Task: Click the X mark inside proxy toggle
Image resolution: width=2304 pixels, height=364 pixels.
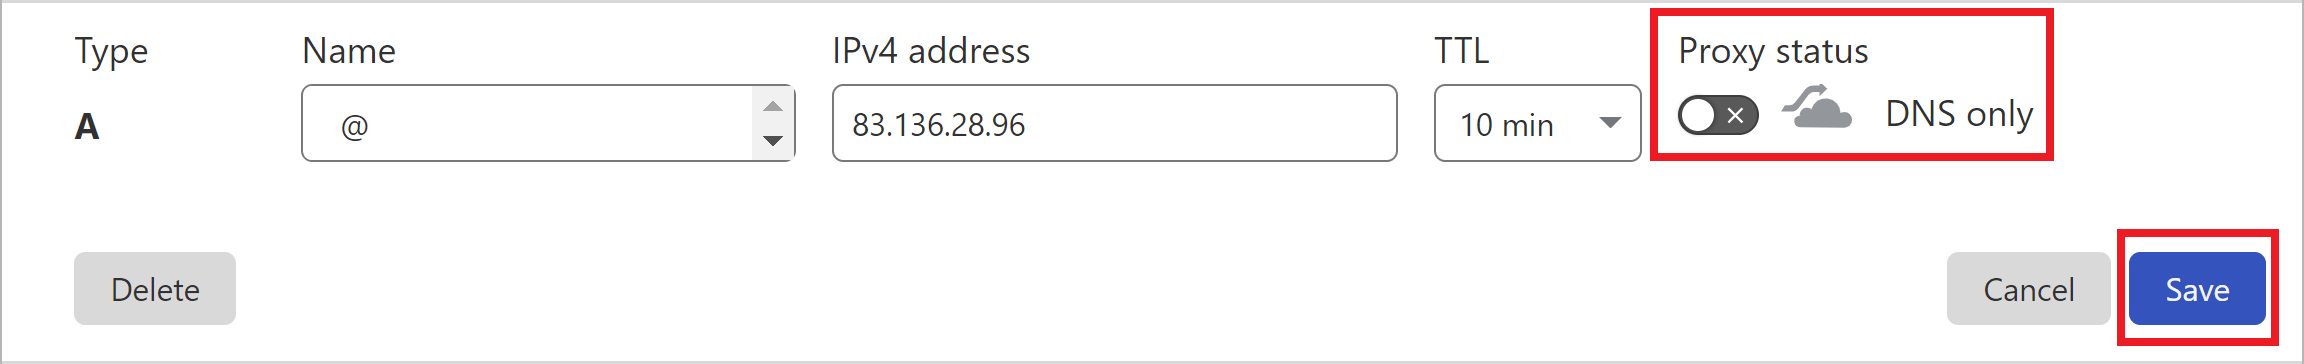Action: point(1737,115)
